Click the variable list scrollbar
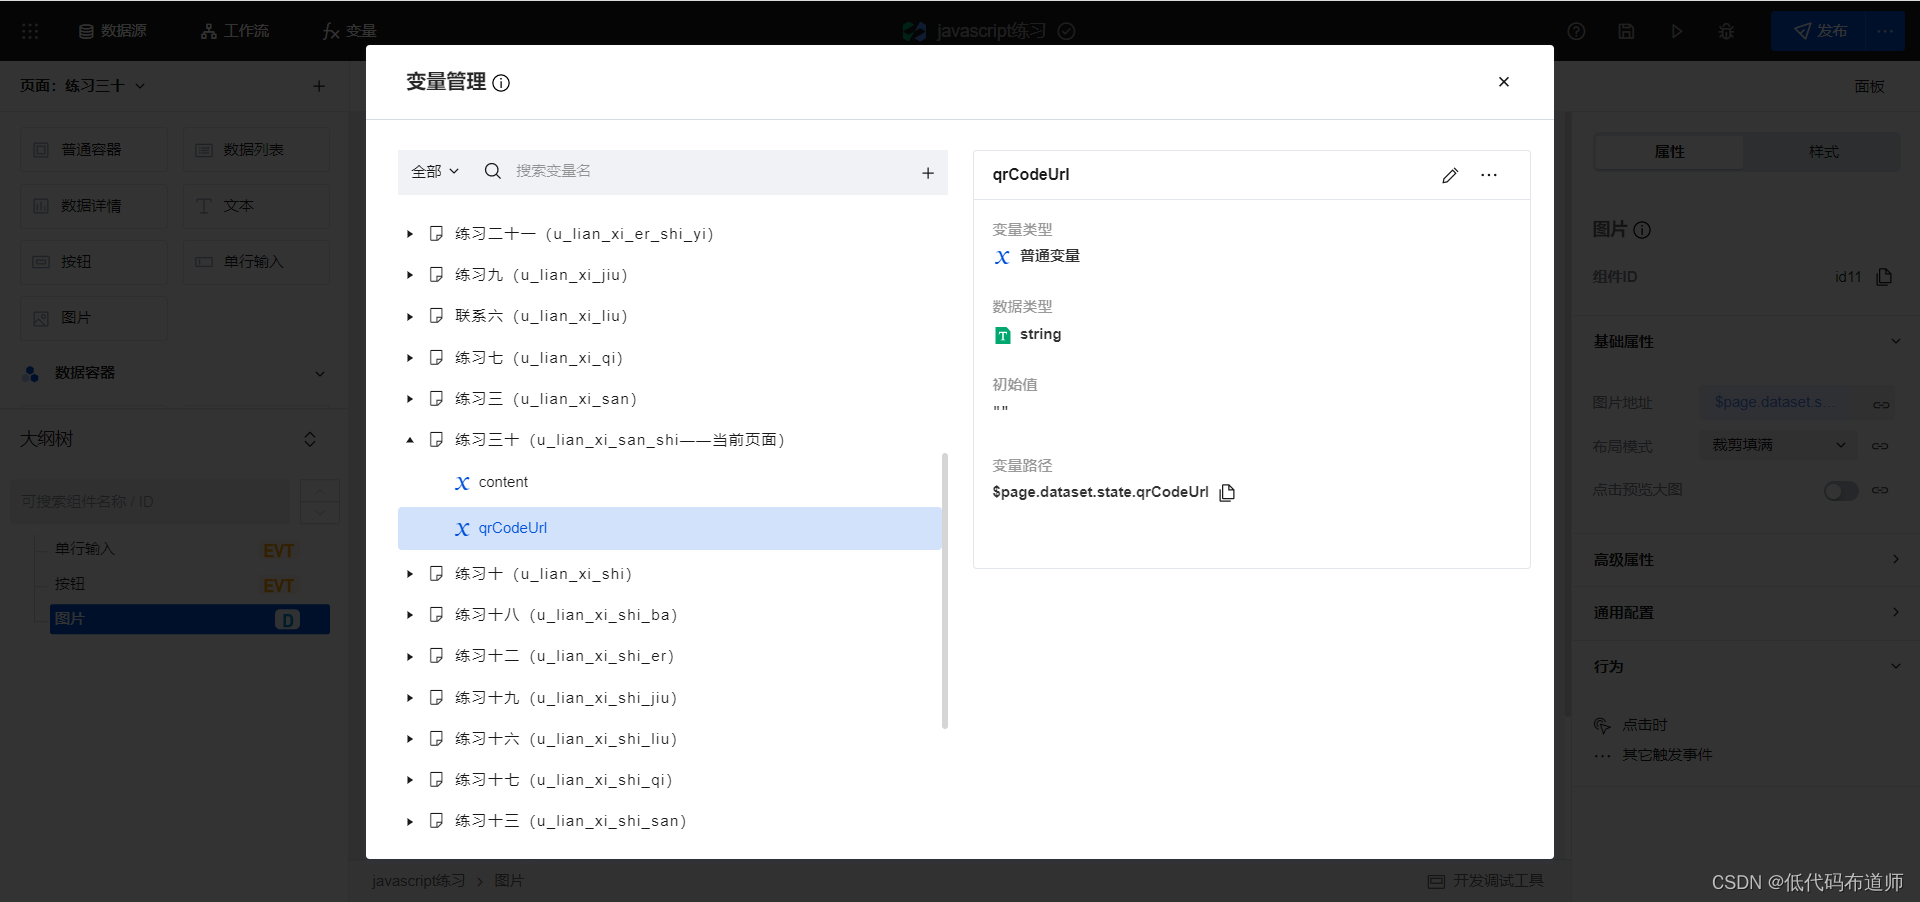Image resolution: width=1920 pixels, height=902 pixels. pyautogui.click(x=945, y=590)
